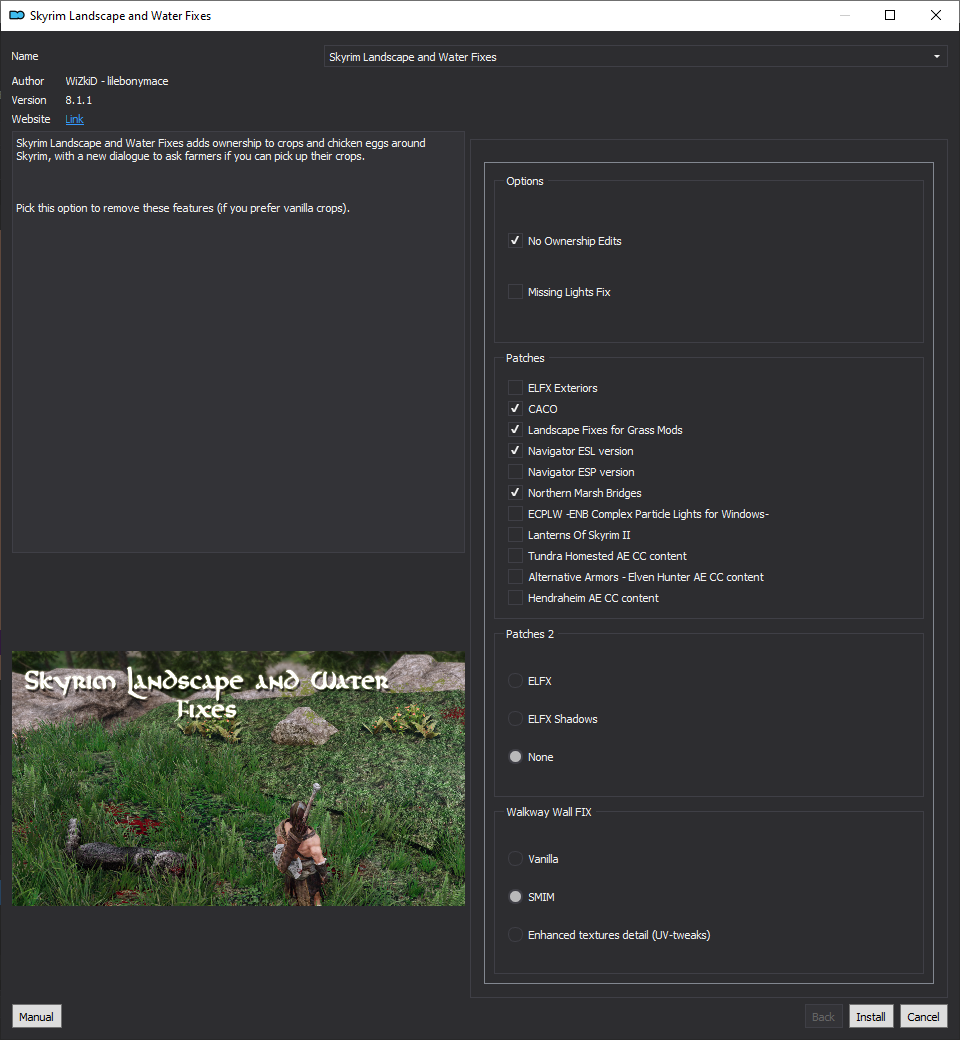Open the Name dropdown list

pos(635,56)
